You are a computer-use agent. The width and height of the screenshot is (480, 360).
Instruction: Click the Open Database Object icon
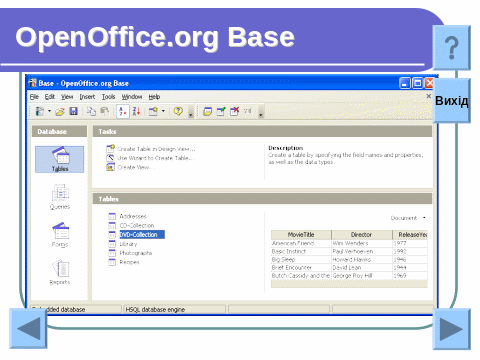point(208,111)
